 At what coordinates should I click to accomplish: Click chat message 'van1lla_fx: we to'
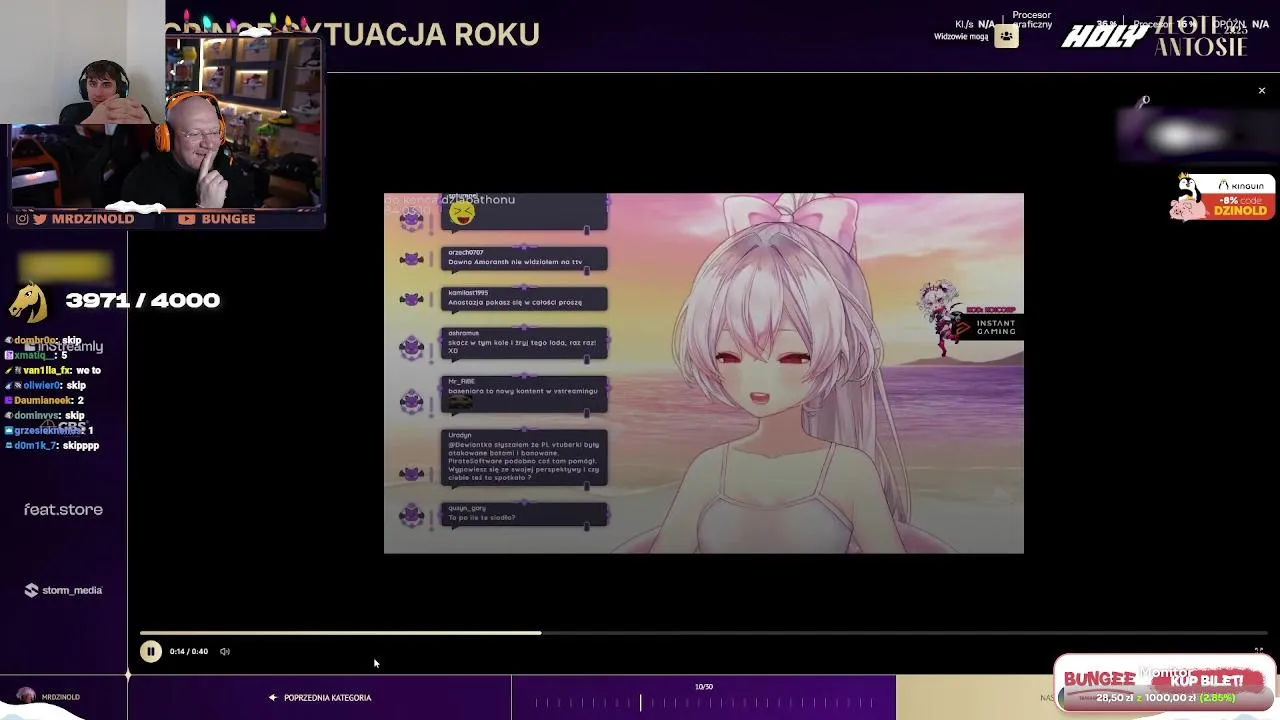[x=55, y=370]
